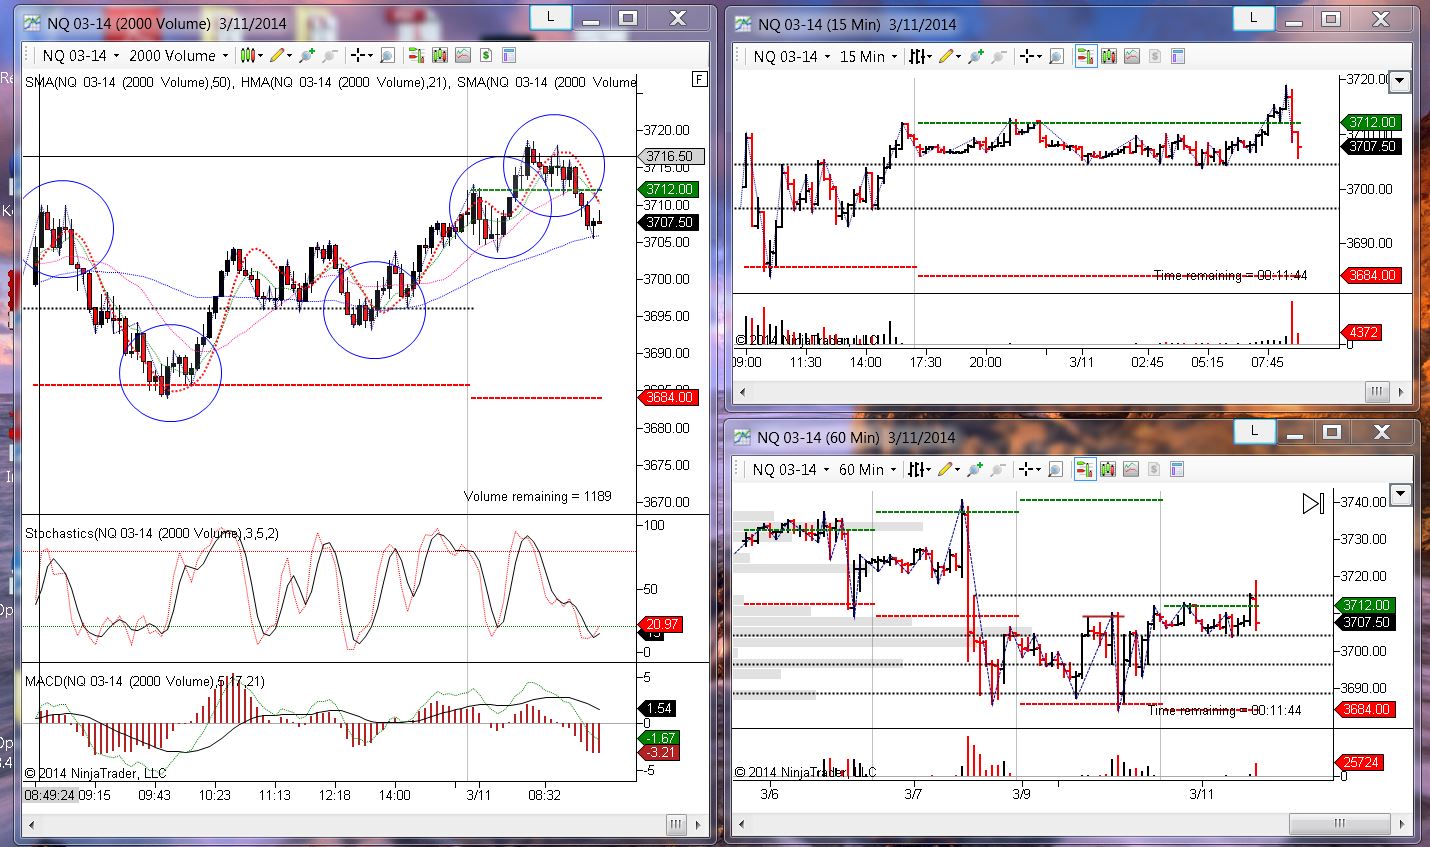Screen dimensions: 1430x847
Task: Click scrollbar thumb under 2000 Volume chart
Action: [x=676, y=824]
